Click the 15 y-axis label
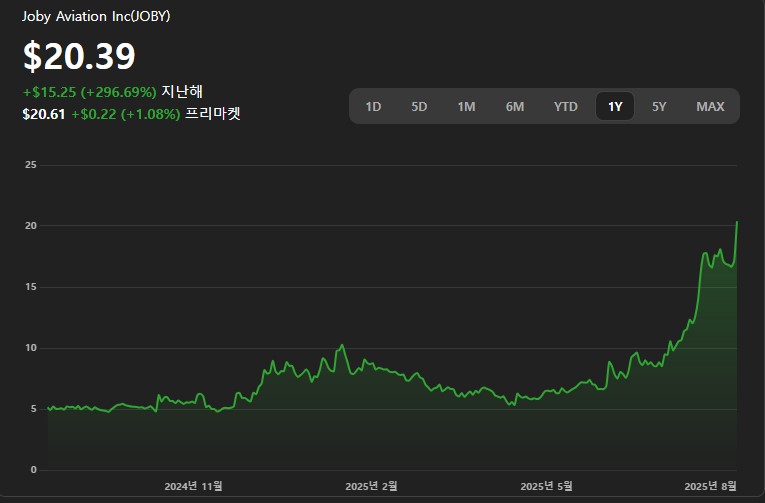The image size is (765, 503). [x=31, y=287]
